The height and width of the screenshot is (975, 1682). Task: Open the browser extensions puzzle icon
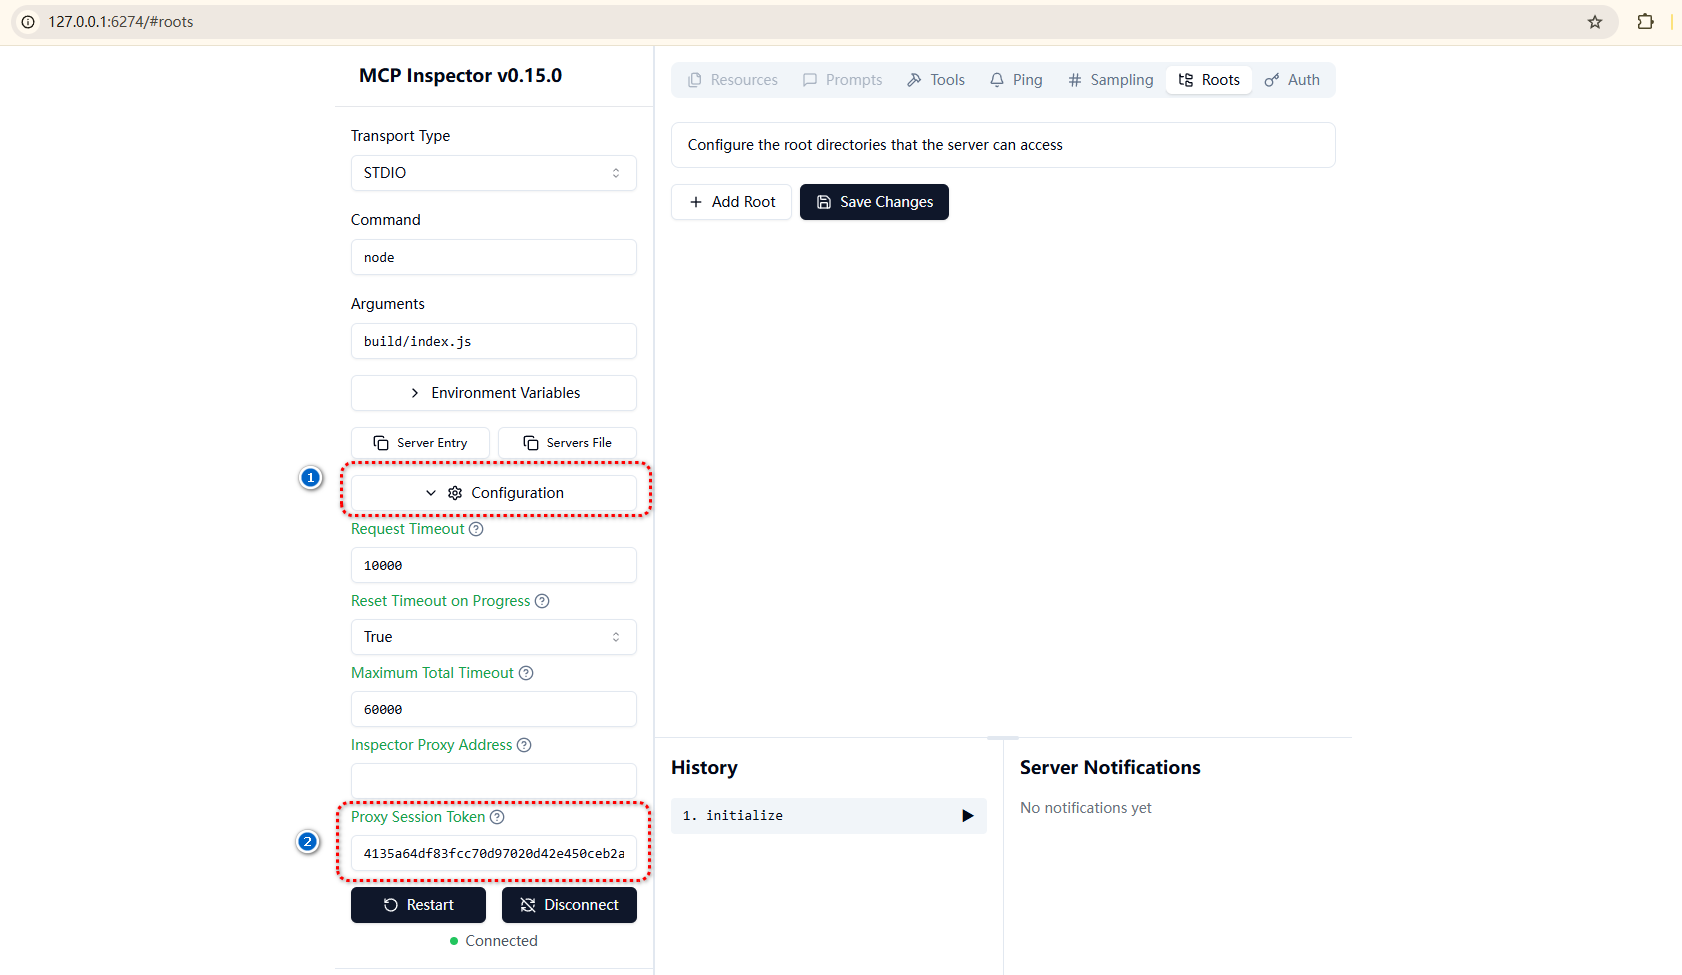click(1645, 22)
